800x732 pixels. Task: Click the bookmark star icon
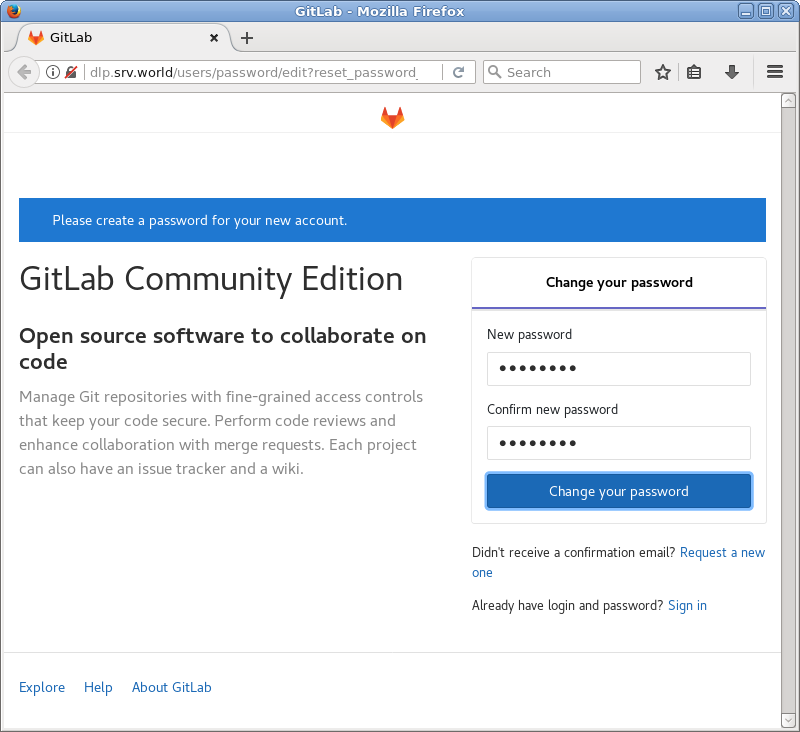662,71
